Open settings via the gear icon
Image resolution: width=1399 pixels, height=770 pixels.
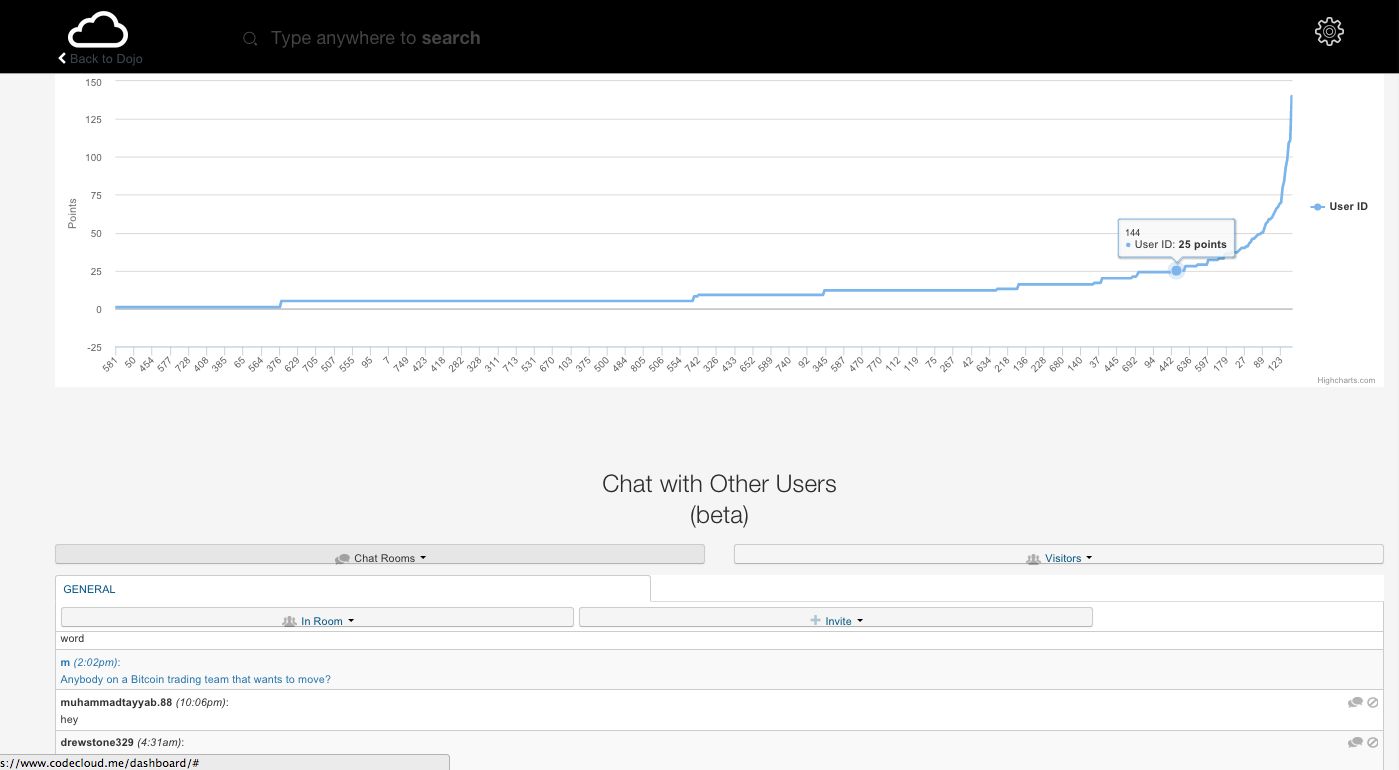1329,31
